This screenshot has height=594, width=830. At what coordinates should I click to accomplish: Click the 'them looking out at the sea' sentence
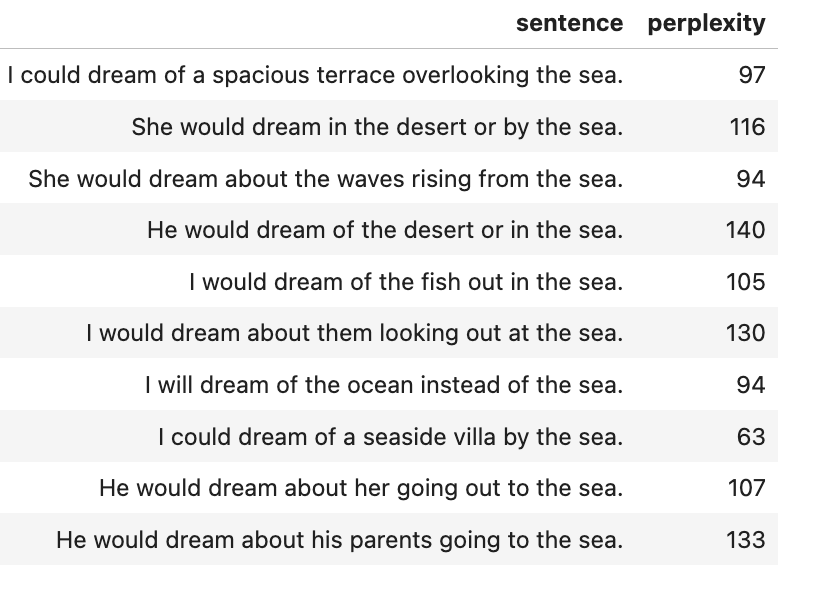tap(355, 333)
